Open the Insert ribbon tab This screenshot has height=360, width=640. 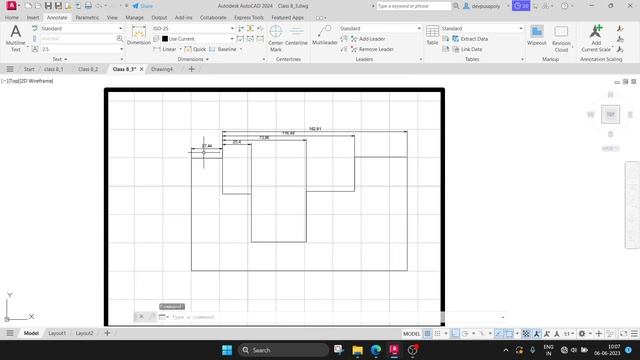click(x=33, y=18)
